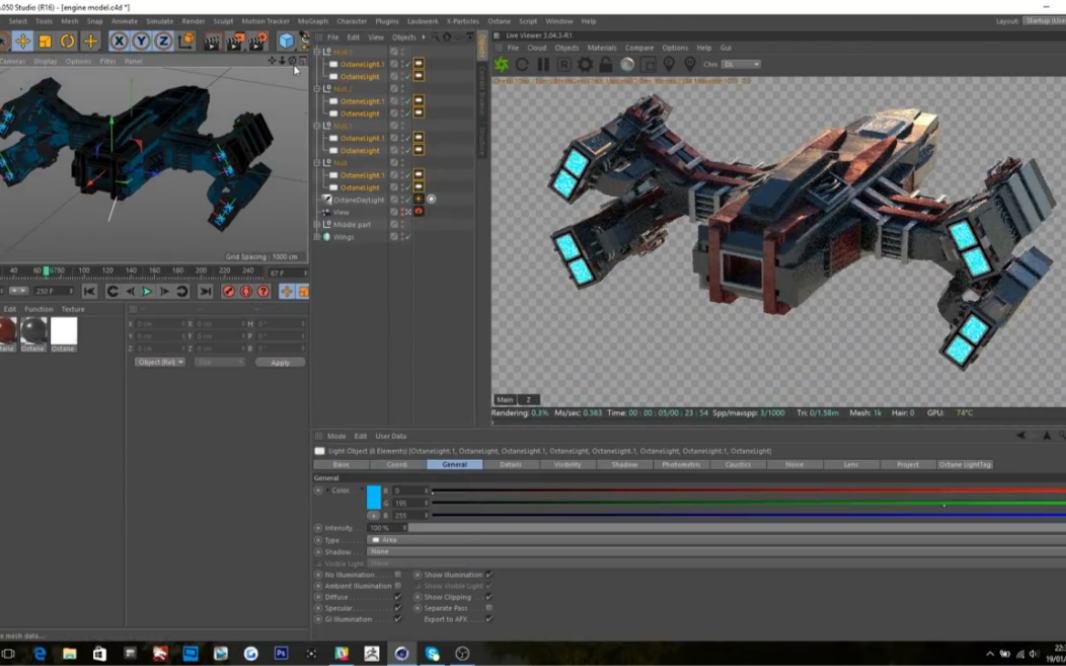This screenshot has width=1066, height=666.
Task: Click the cyan light color swatch
Action: pyautogui.click(x=373, y=497)
